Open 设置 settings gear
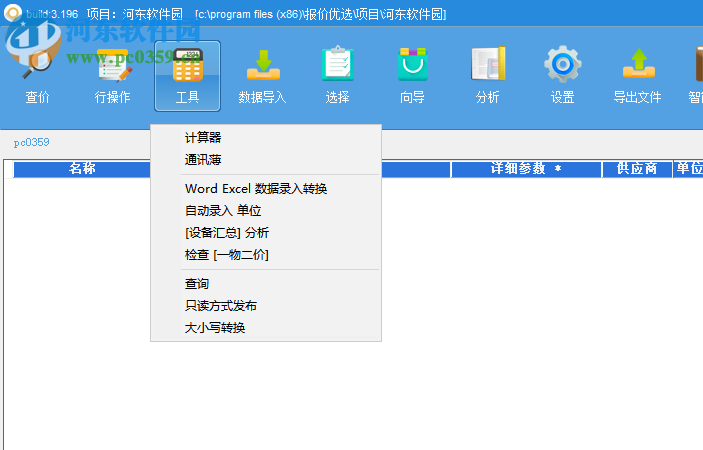 562,76
